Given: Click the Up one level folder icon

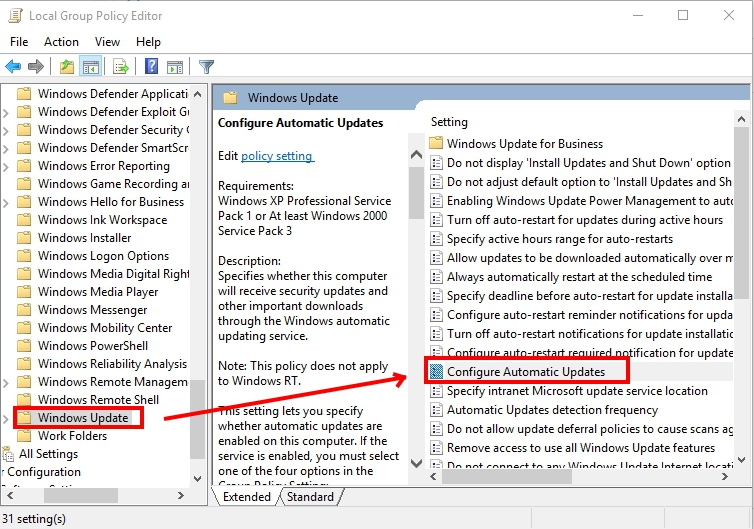Looking at the screenshot, I should click(x=67, y=66).
